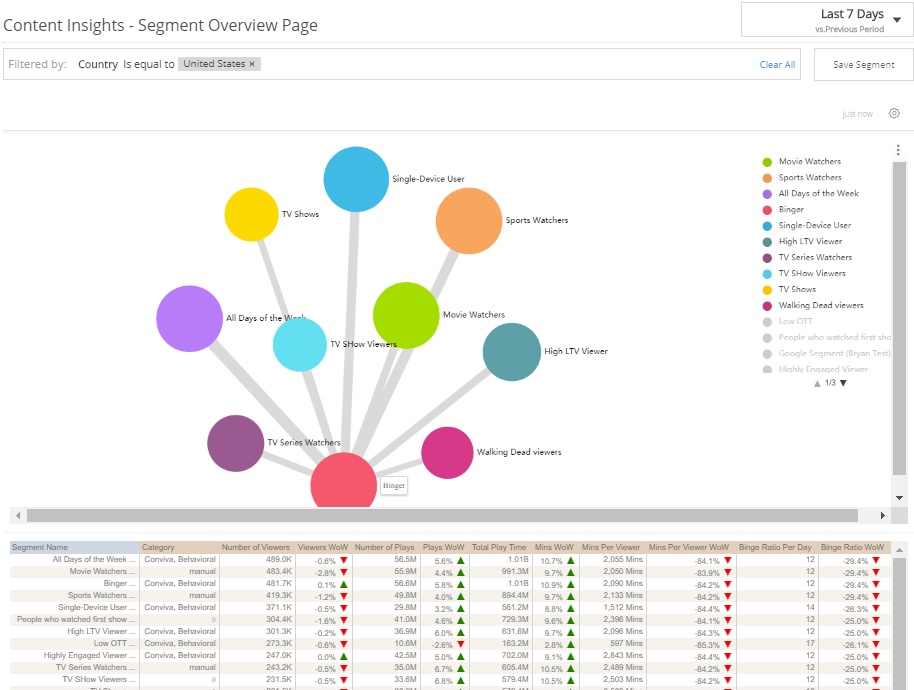Sort by Number of Plays column header
Image resolution: width=914 pixels, height=690 pixels.
(x=385, y=547)
